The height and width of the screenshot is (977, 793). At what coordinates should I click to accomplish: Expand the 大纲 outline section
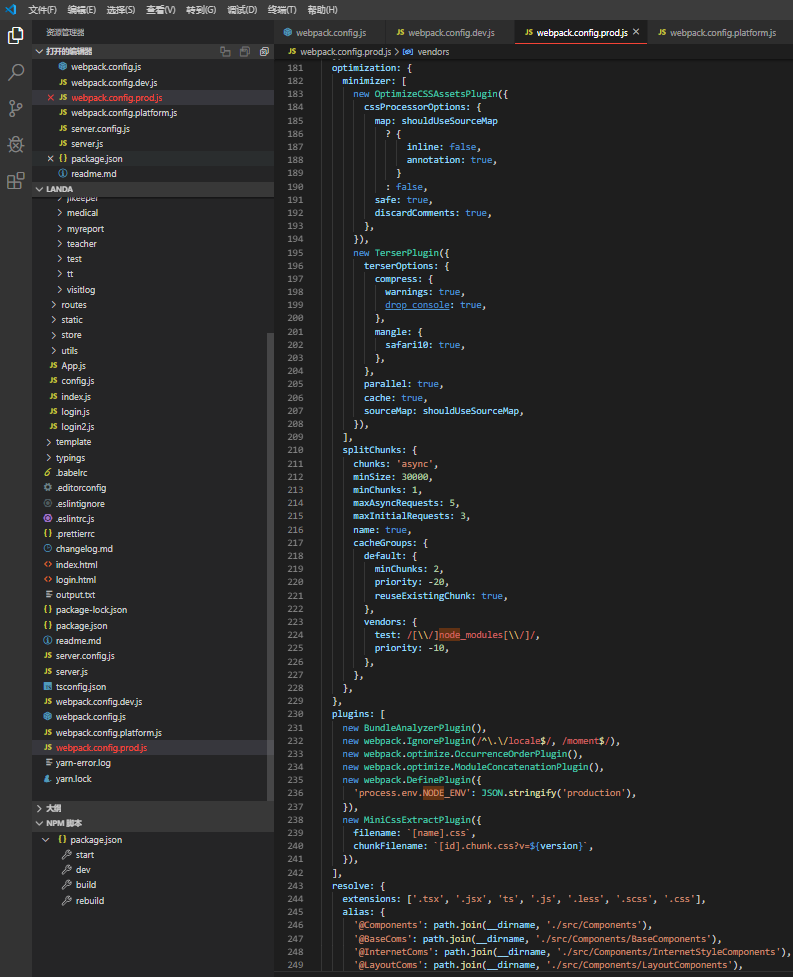[x=153, y=808]
